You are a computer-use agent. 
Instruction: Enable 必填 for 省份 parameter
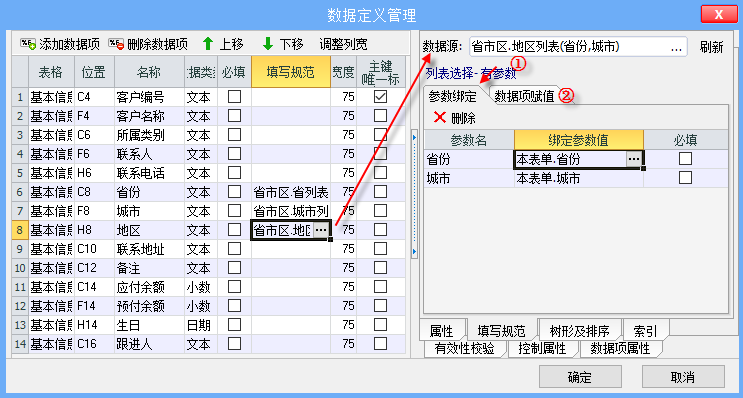(x=685, y=159)
